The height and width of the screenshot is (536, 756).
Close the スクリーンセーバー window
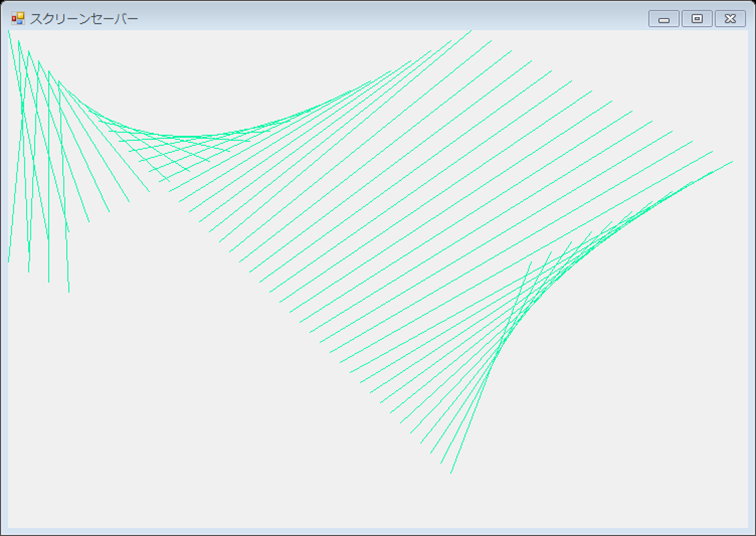(730, 18)
